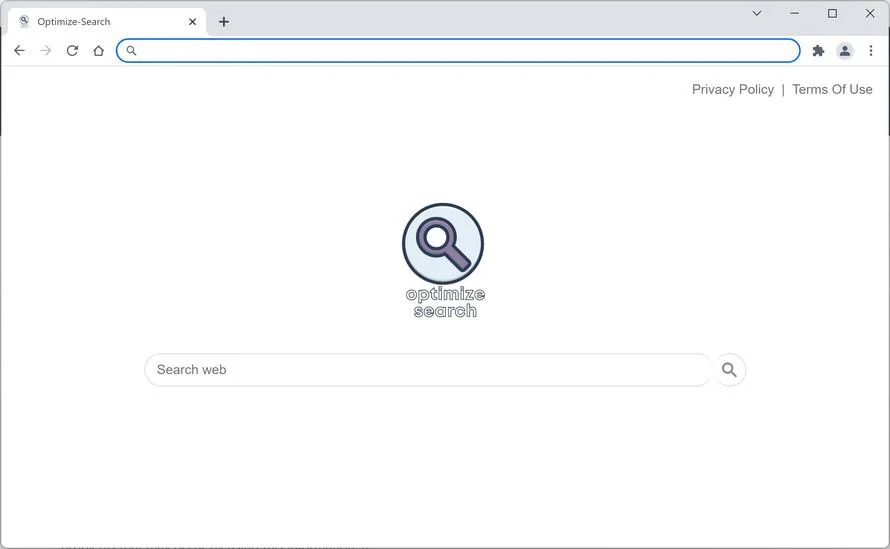
Task: Open the user profile avatar menu
Action: [845, 51]
